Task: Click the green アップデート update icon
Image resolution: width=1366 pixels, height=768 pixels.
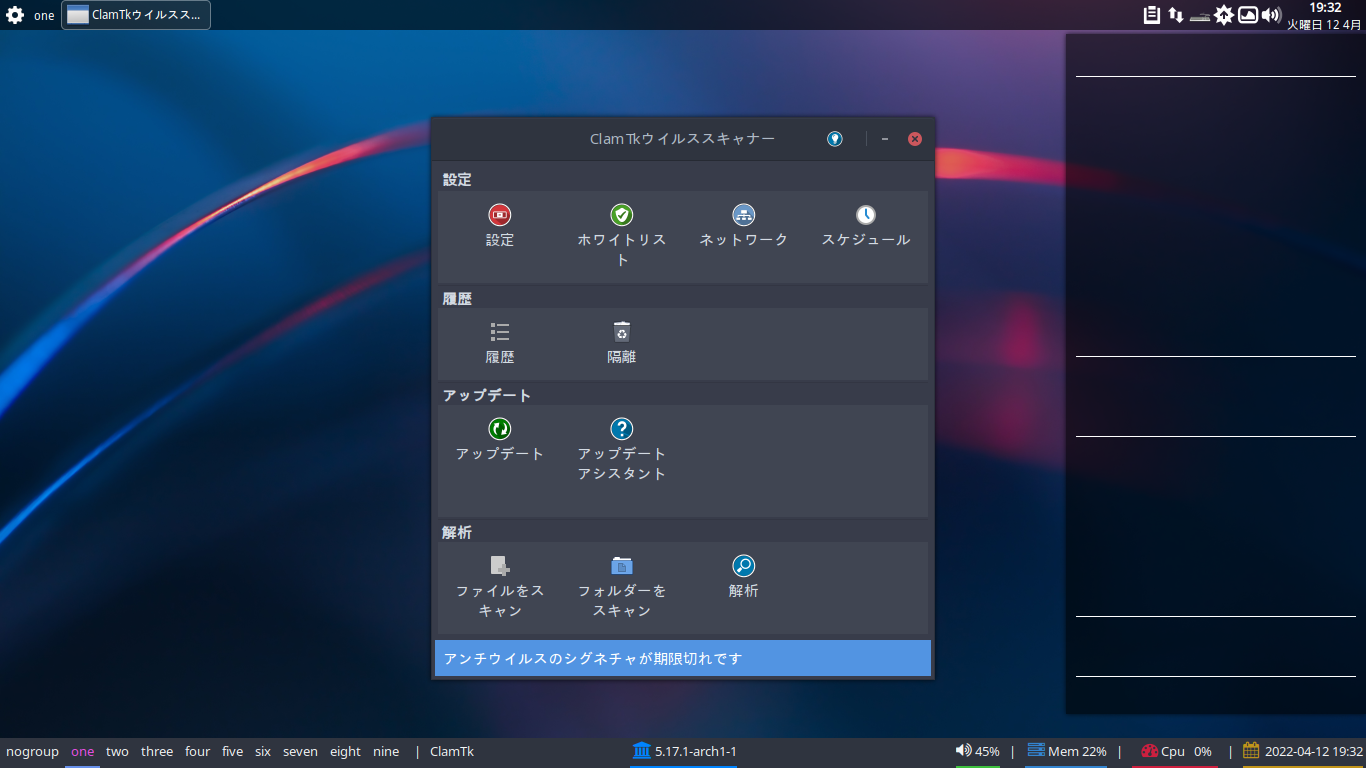Action: pos(500,429)
